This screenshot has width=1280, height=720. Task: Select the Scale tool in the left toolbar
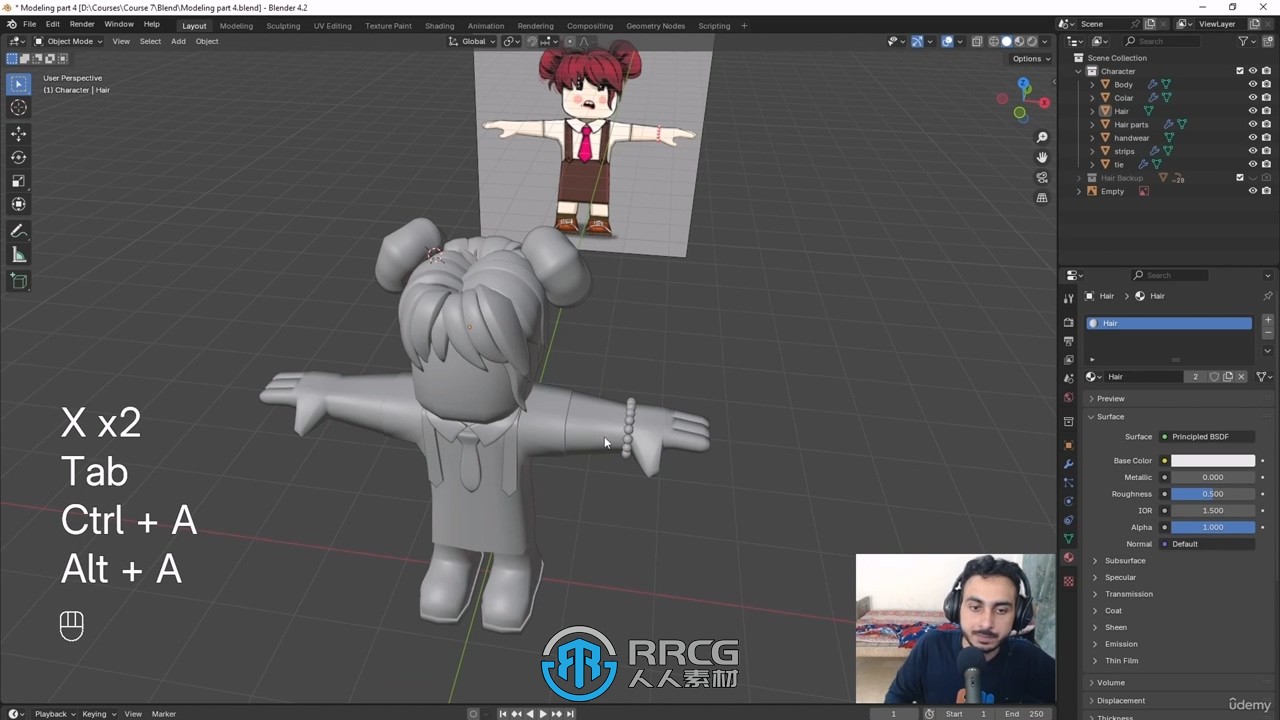(x=18, y=181)
